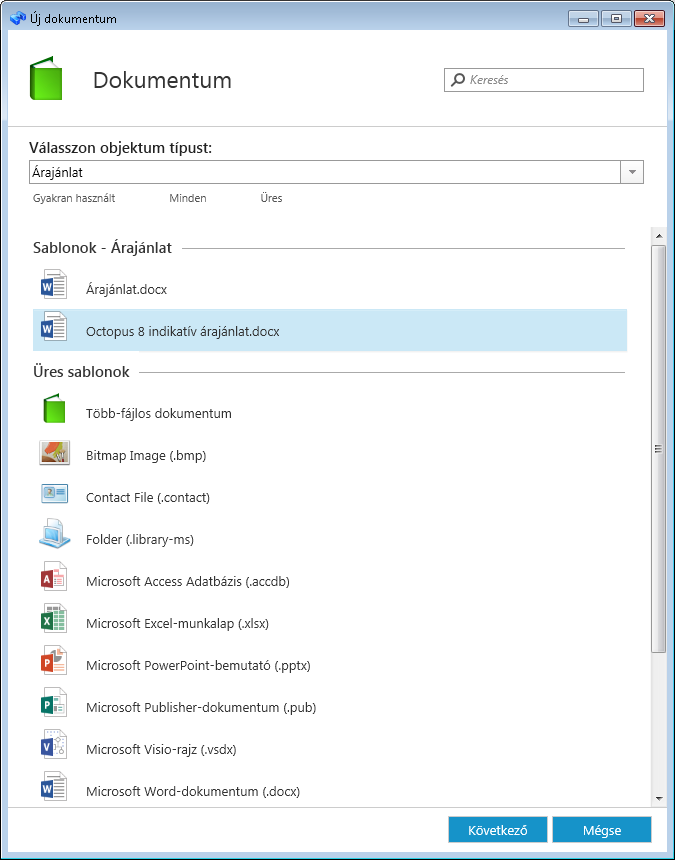Image resolution: width=675 pixels, height=860 pixels.
Task: Choose the Microsoft Access database icon
Action: coord(54,576)
